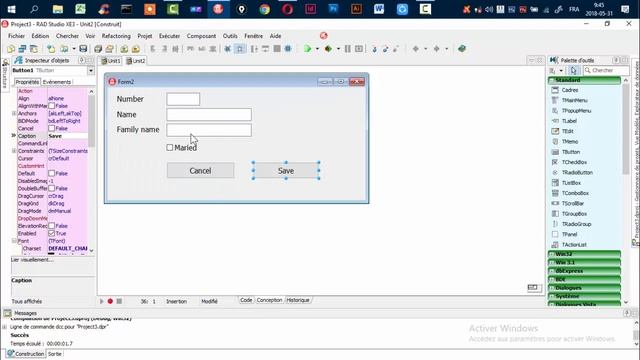Screen dimensions: 640x360
Task: Open the Run button dropdown arrow
Action: (x=317, y=49)
